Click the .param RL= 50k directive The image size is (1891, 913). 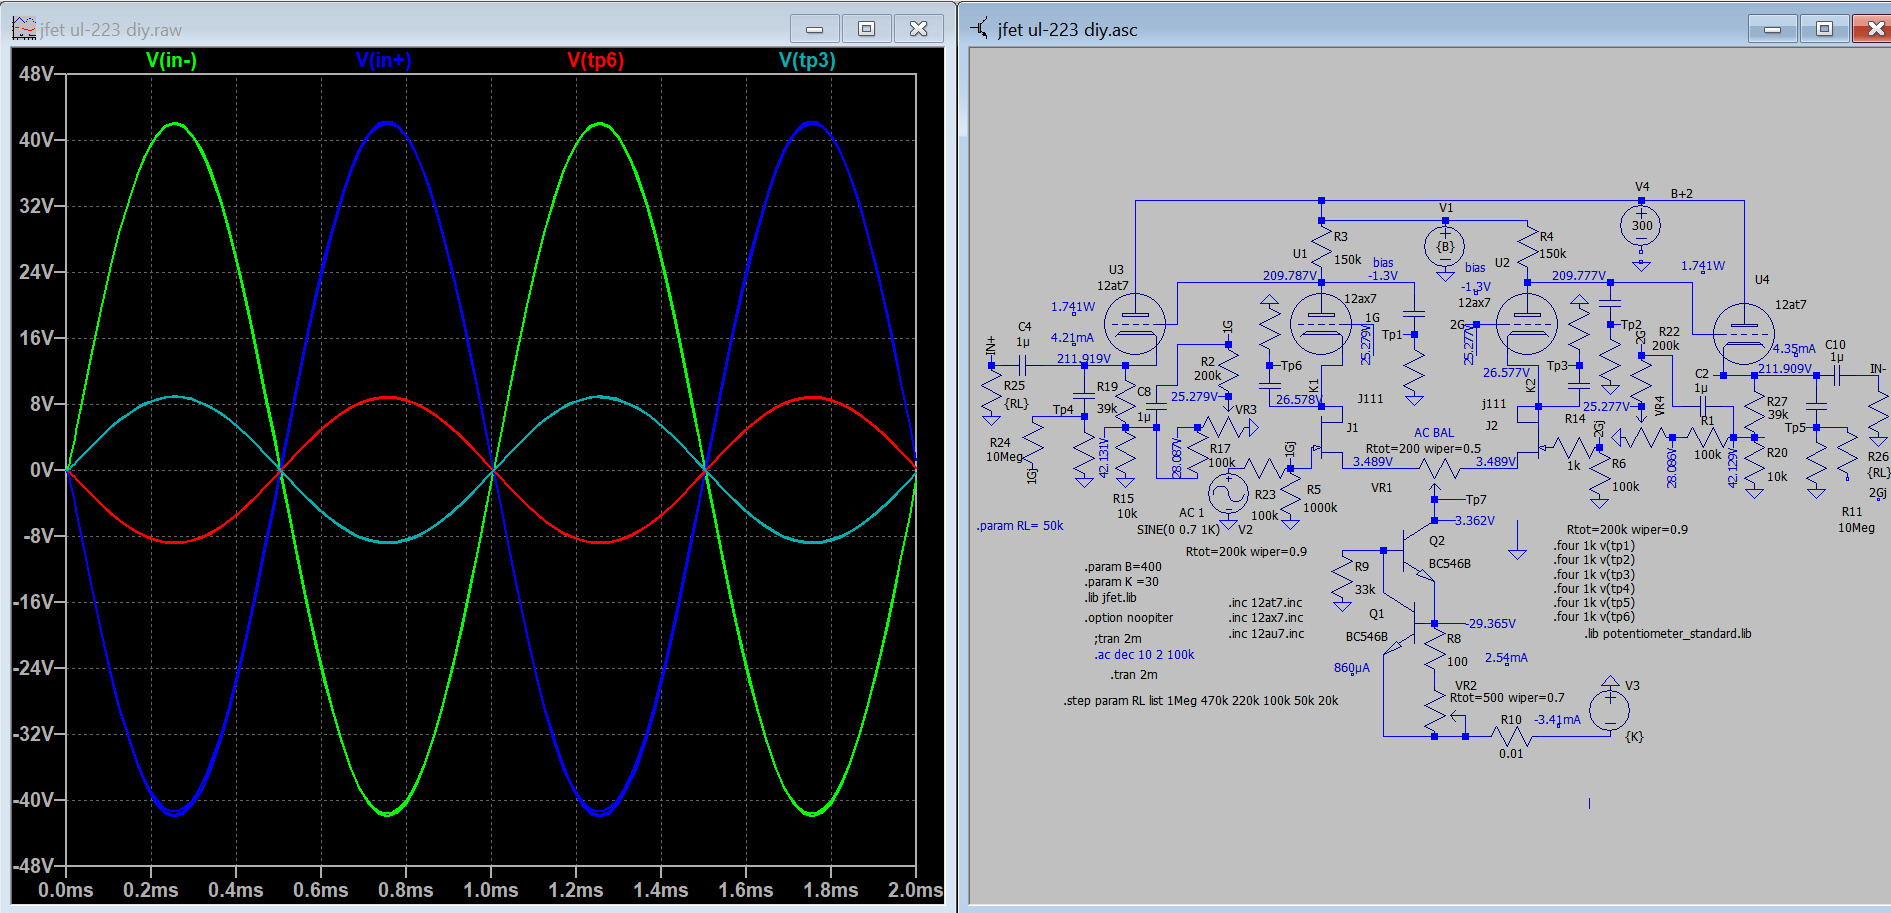tap(1020, 526)
